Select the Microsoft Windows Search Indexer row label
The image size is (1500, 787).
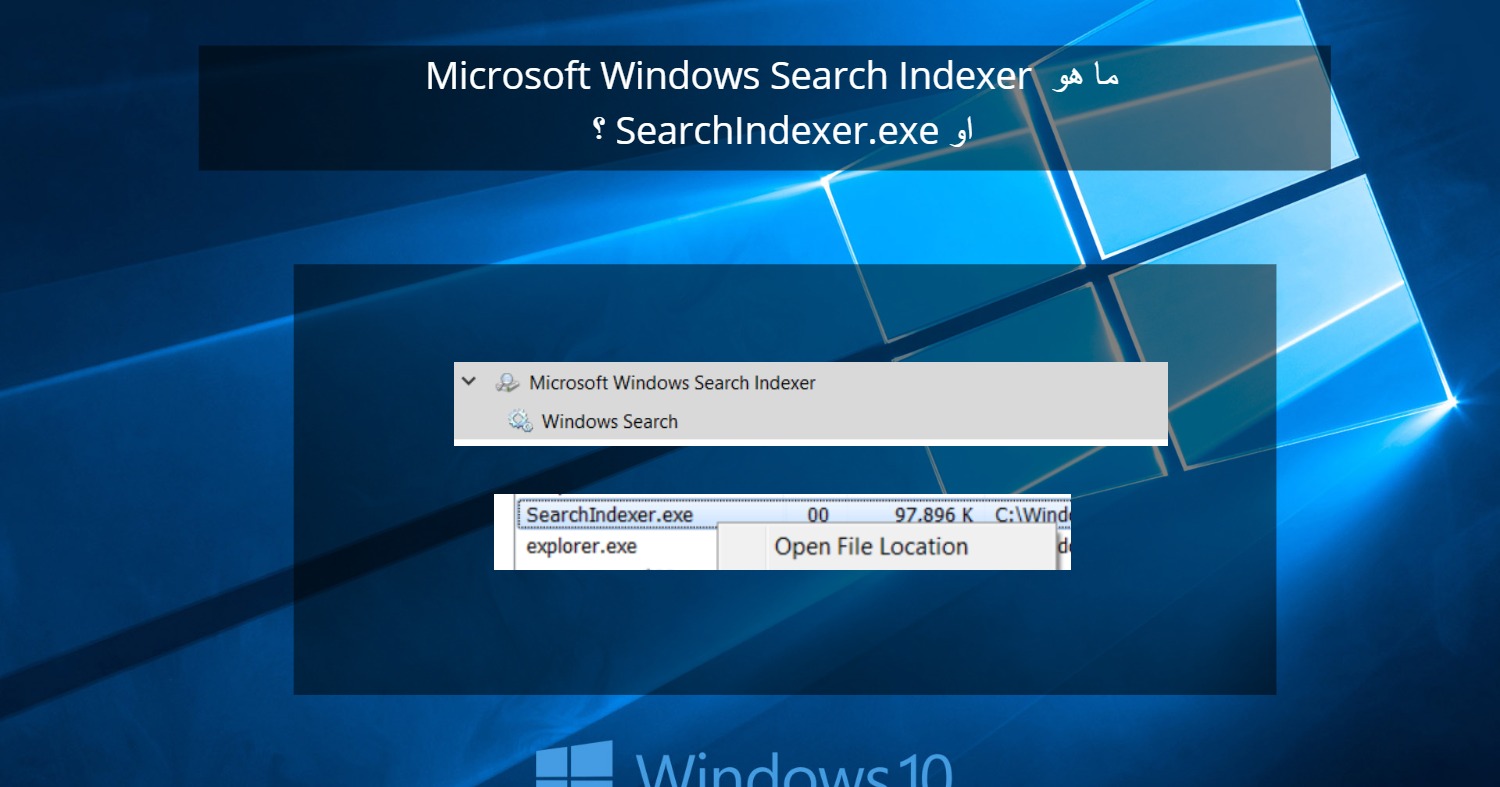pos(672,382)
